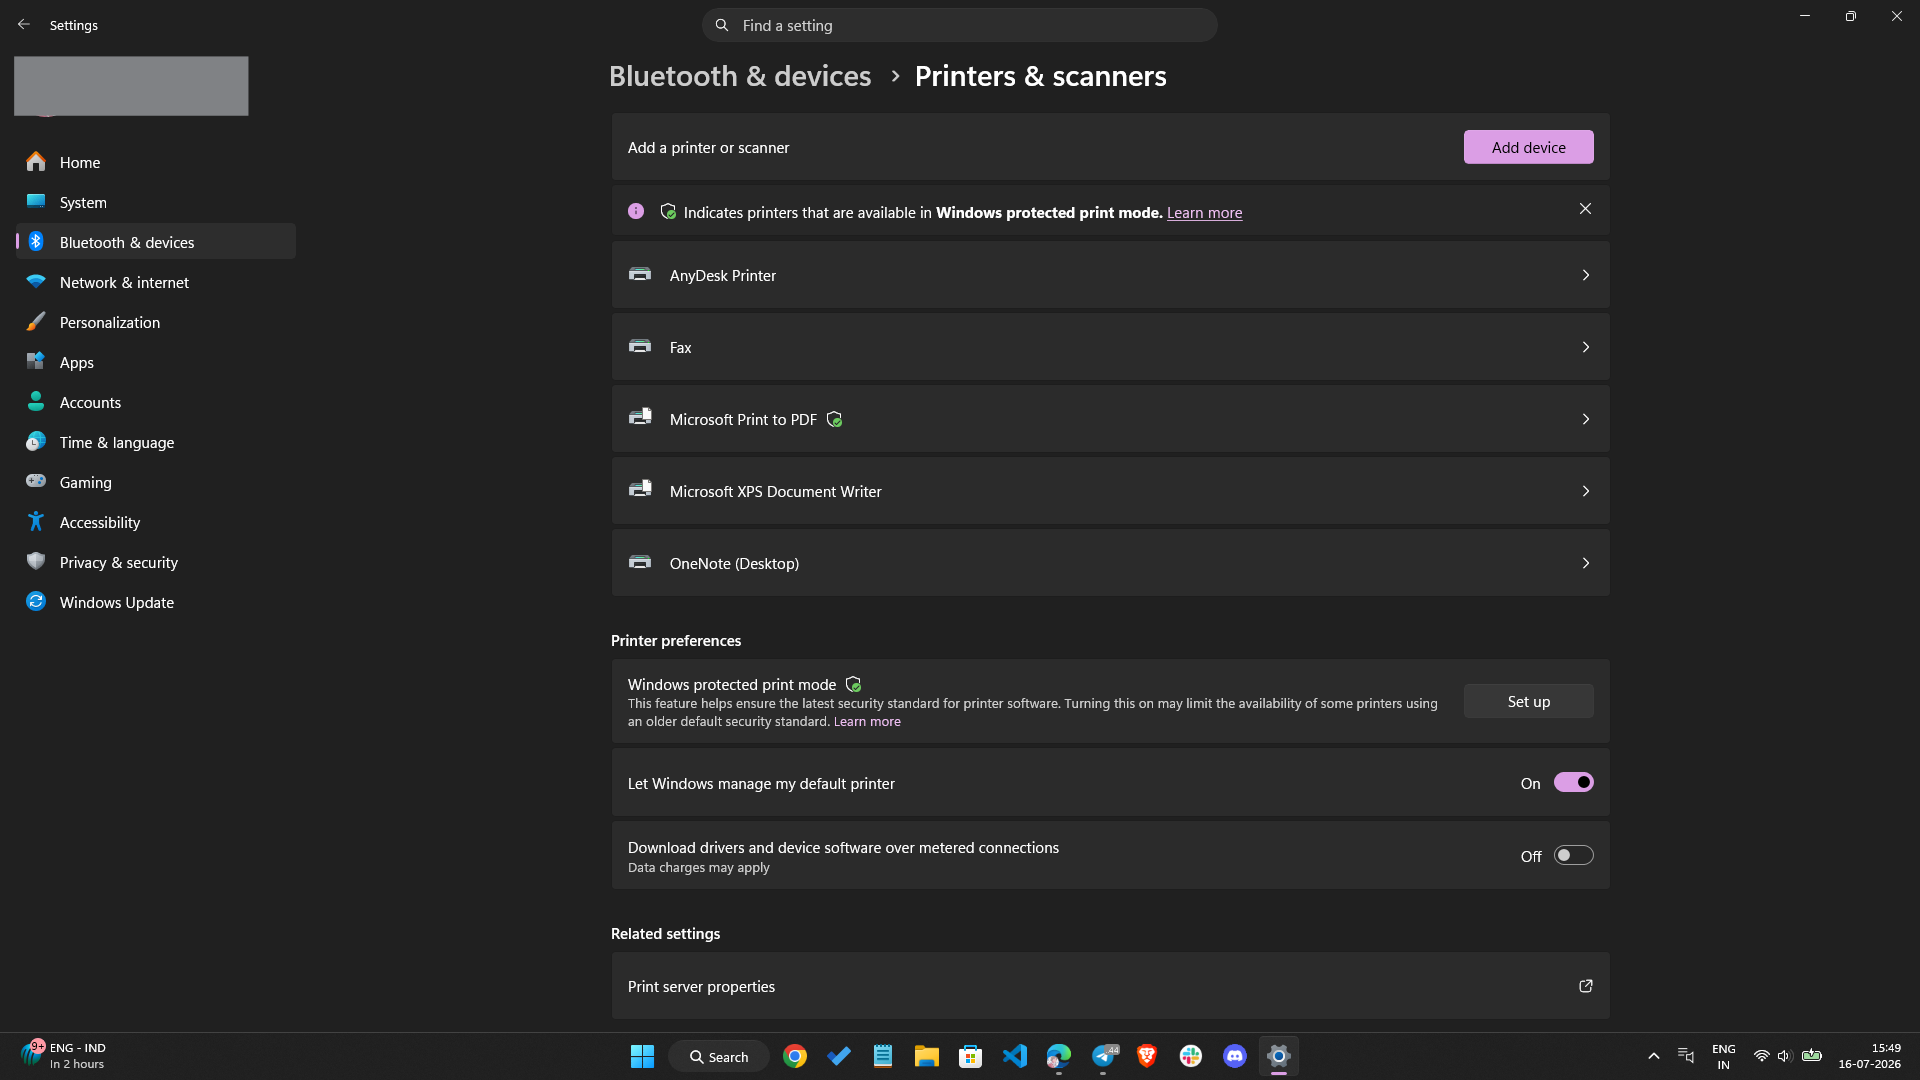Viewport: 1920px width, 1080px height.
Task: Open the ENG - IND widget on taskbar
Action: click(64, 1056)
